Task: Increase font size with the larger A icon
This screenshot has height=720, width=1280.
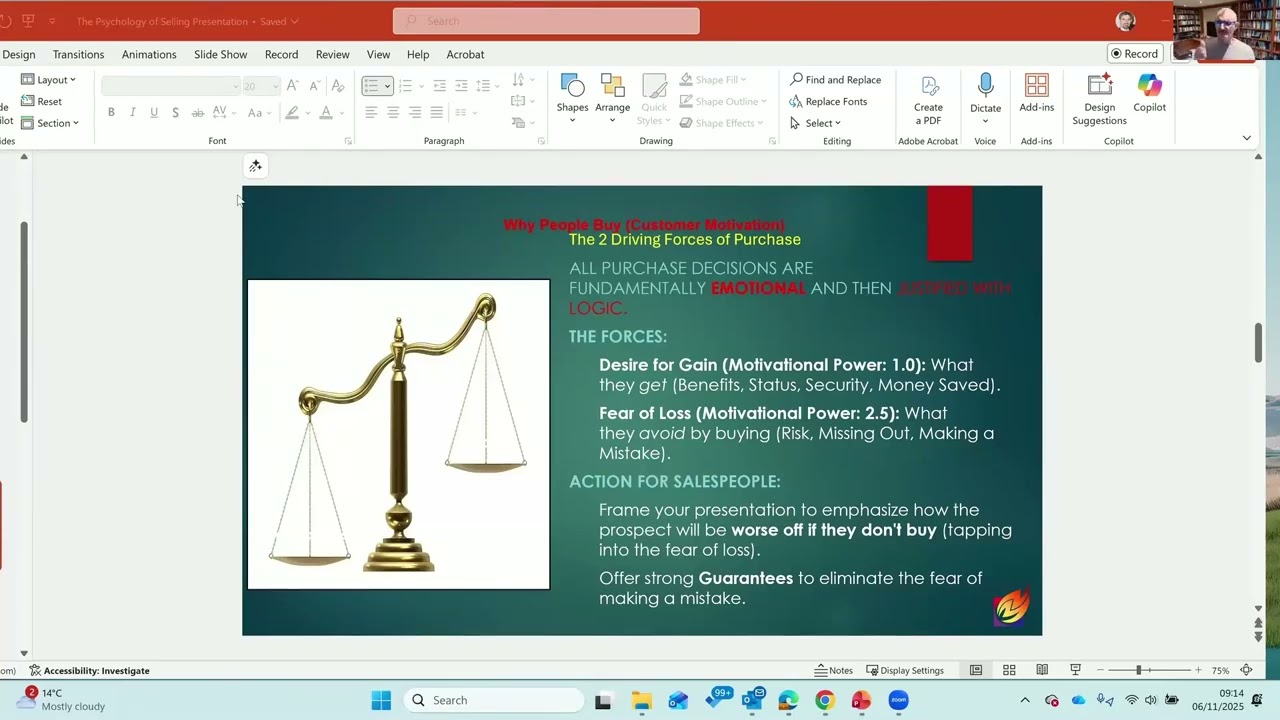Action: tap(292, 86)
